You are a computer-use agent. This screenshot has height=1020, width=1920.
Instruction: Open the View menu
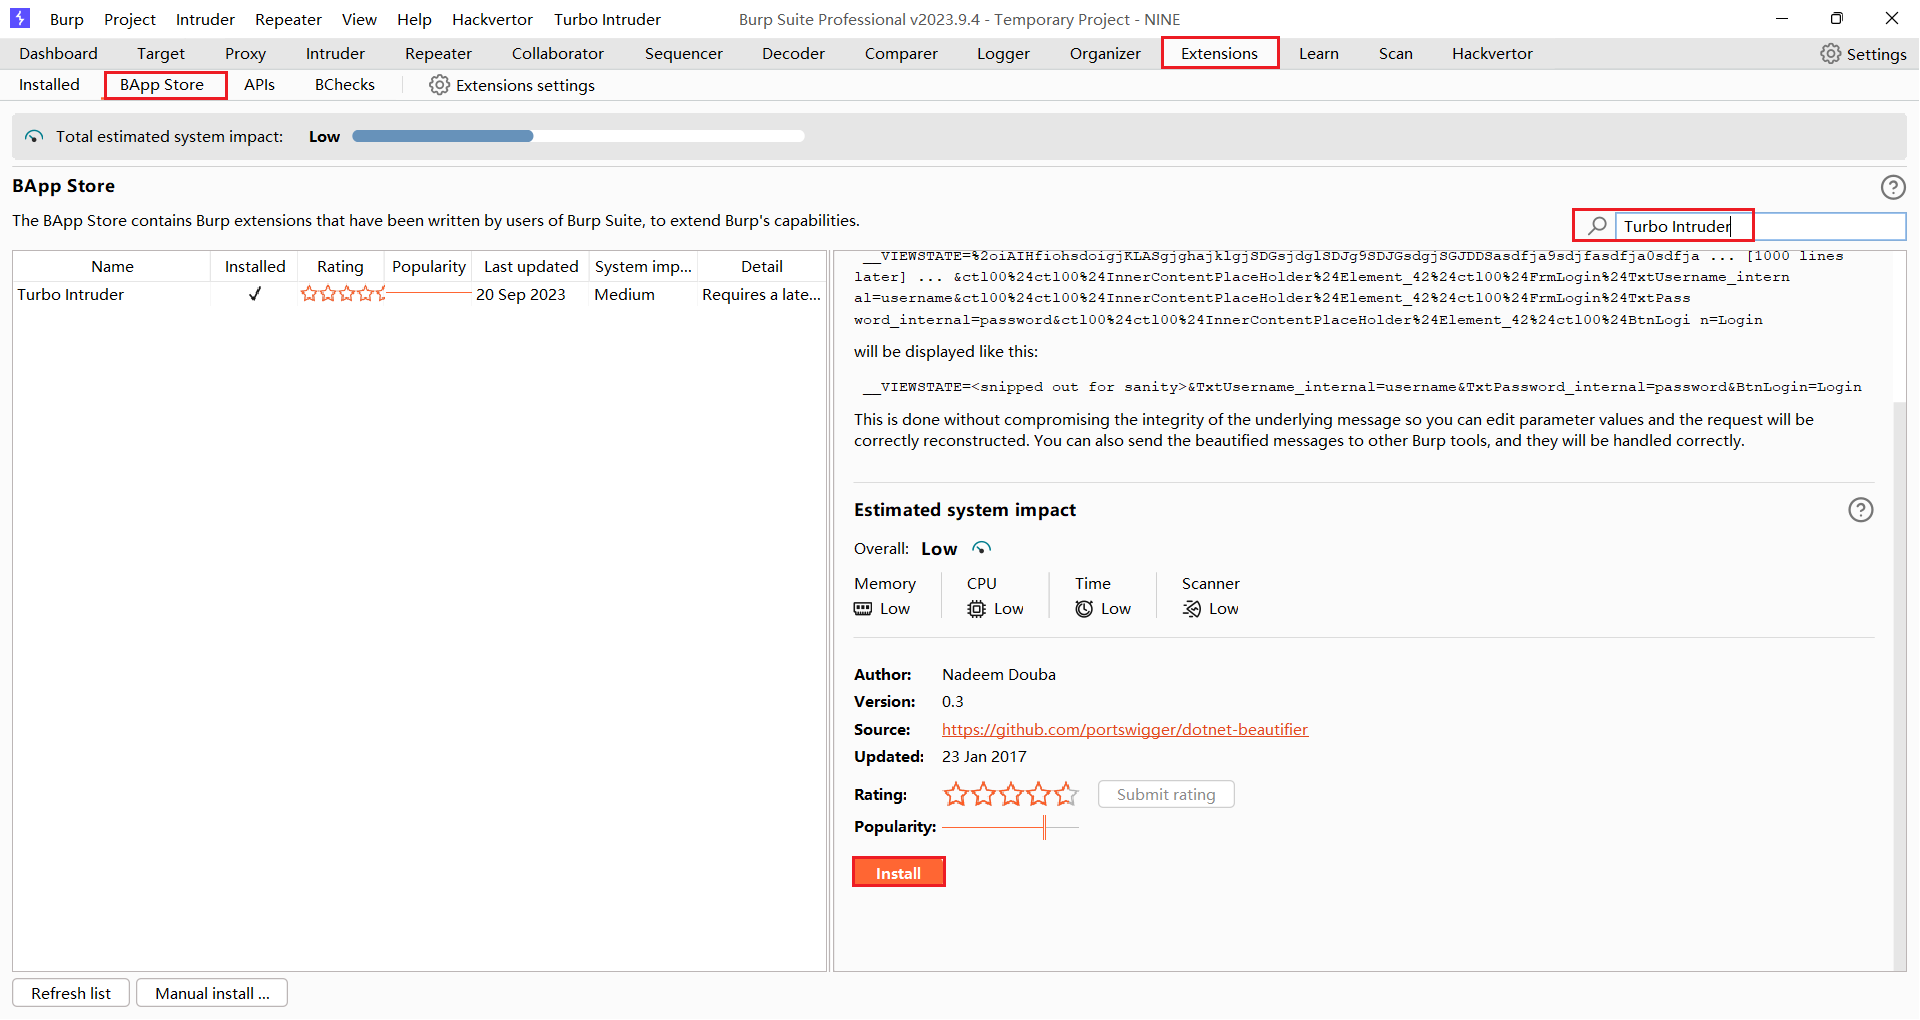pos(359,19)
